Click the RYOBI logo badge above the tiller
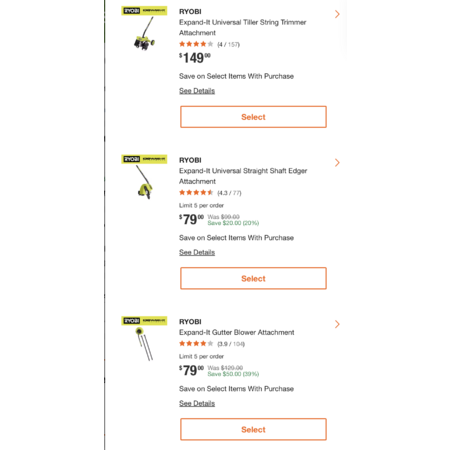450x450 pixels. point(144,11)
